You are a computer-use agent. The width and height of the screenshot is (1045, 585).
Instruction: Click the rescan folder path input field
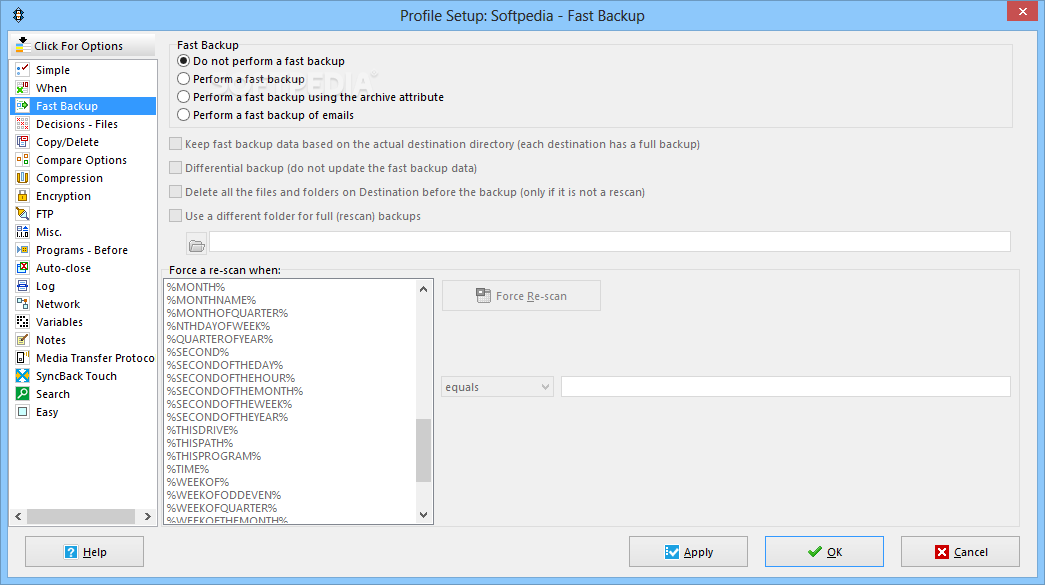pyautogui.click(x=610, y=241)
